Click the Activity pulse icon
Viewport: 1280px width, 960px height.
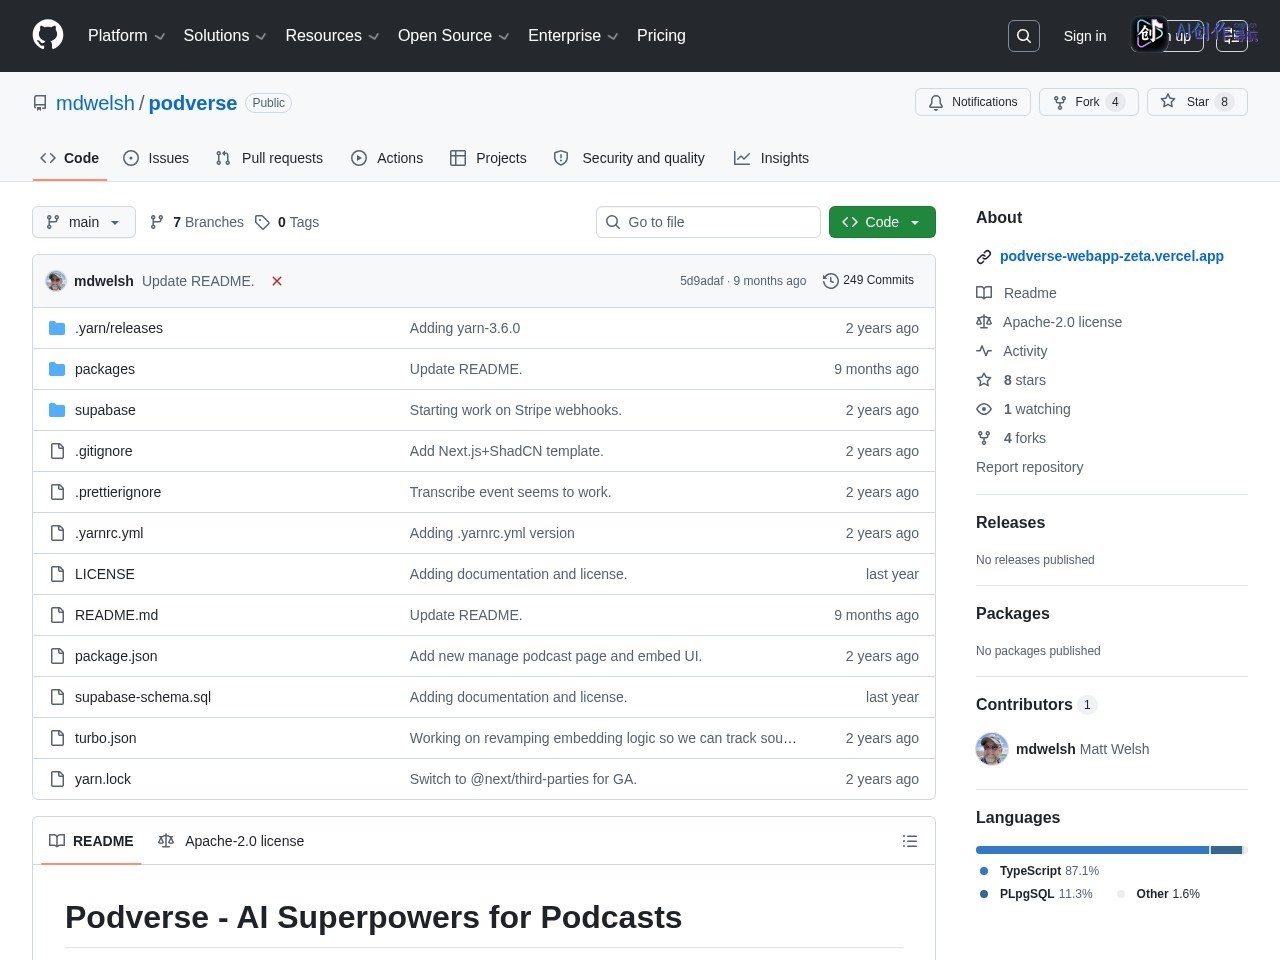click(x=984, y=351)
